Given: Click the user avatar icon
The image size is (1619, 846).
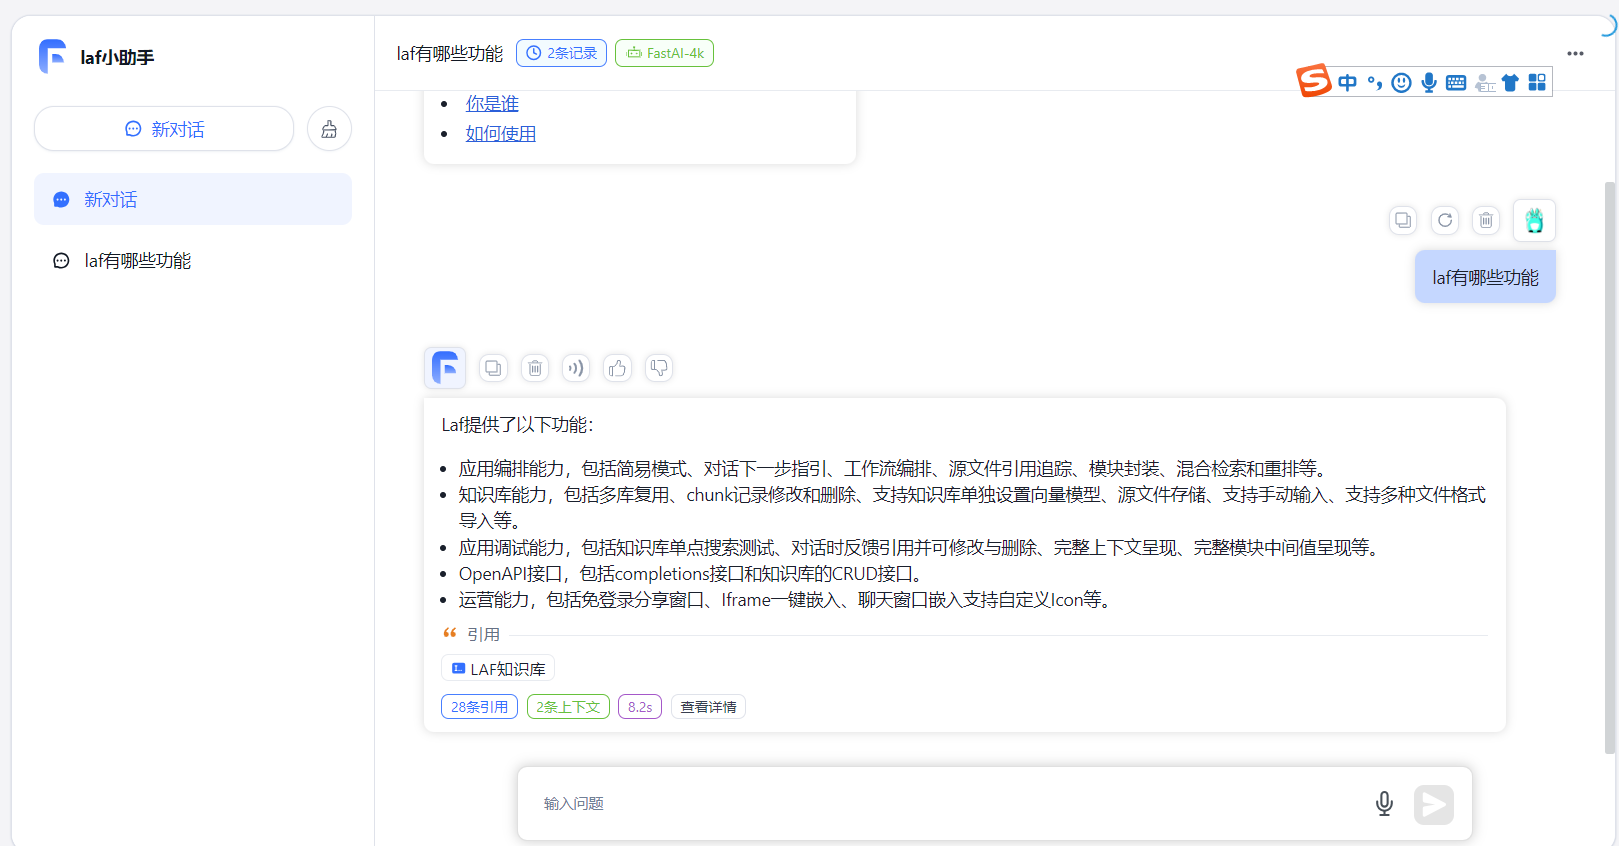Looking at the screenshot, I should pyautogui.click(x=1534, y=220).
